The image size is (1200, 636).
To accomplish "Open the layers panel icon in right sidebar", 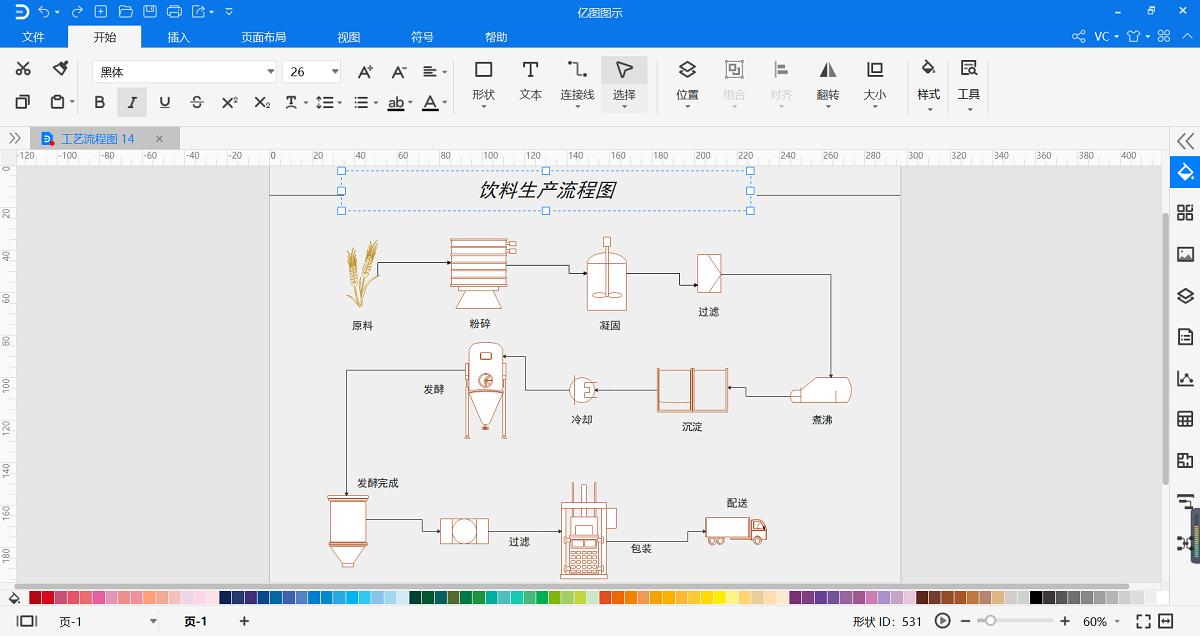I will [x=1186, y=296].
